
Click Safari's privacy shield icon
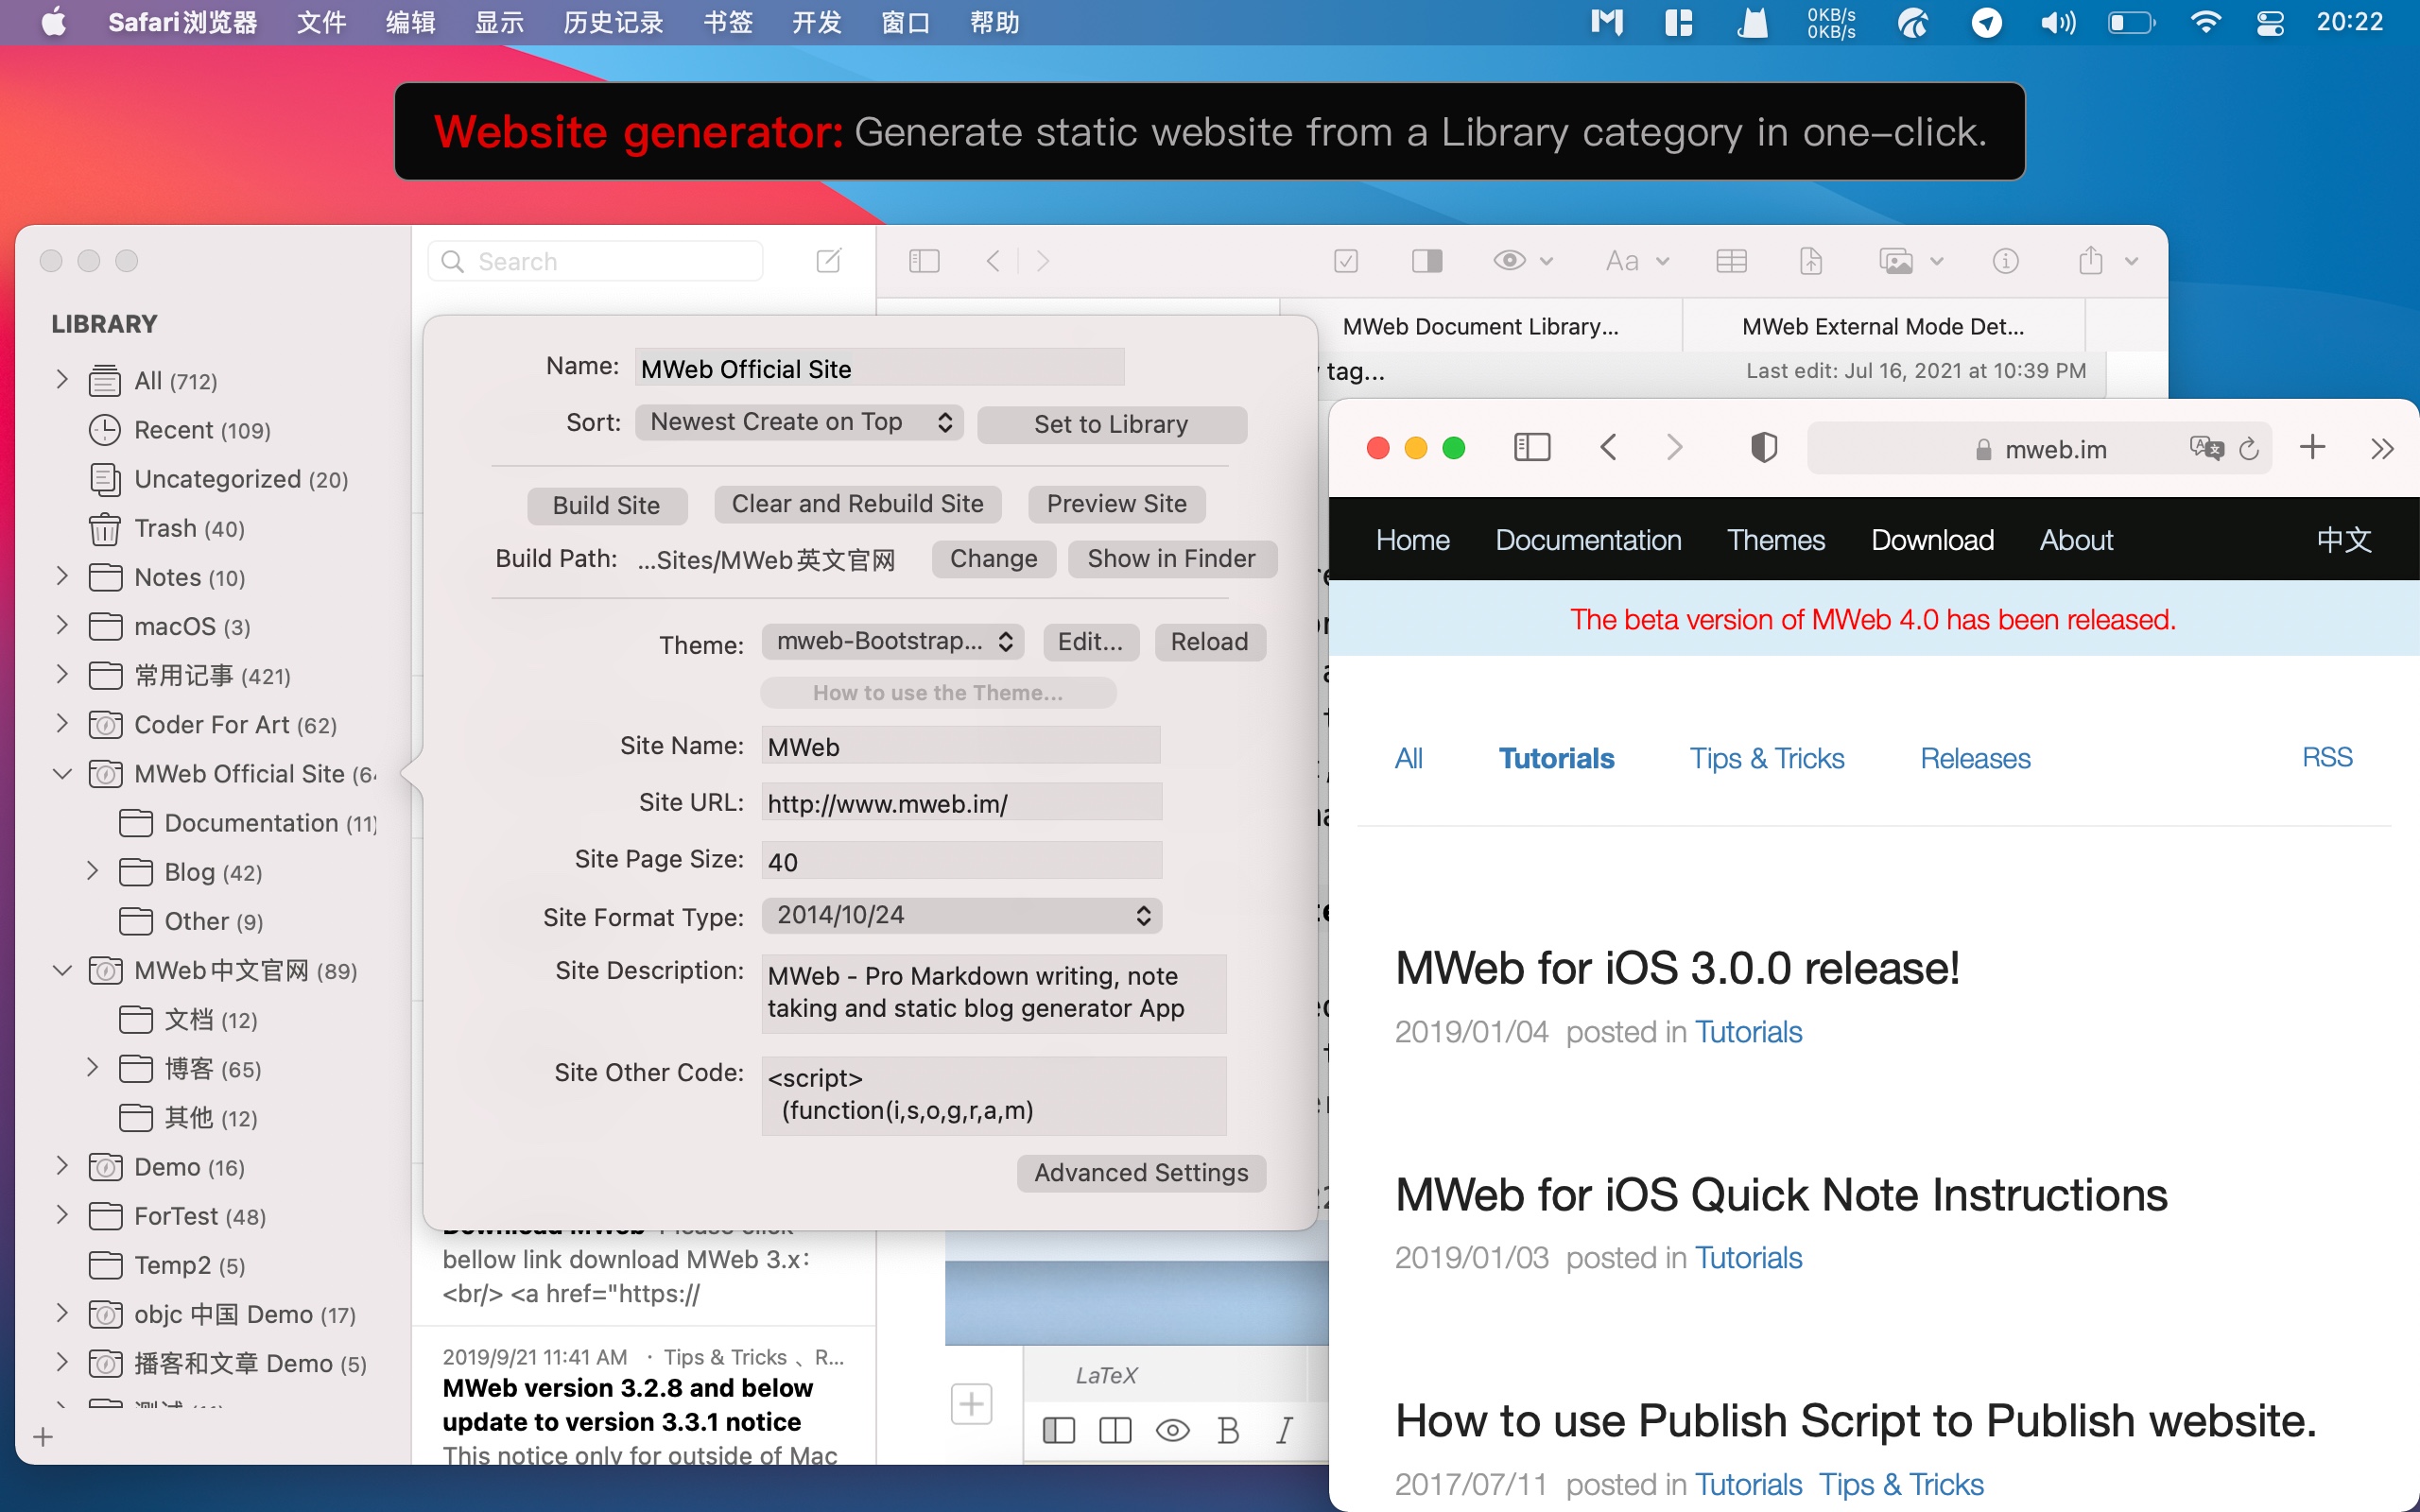tap(1764, 448)
